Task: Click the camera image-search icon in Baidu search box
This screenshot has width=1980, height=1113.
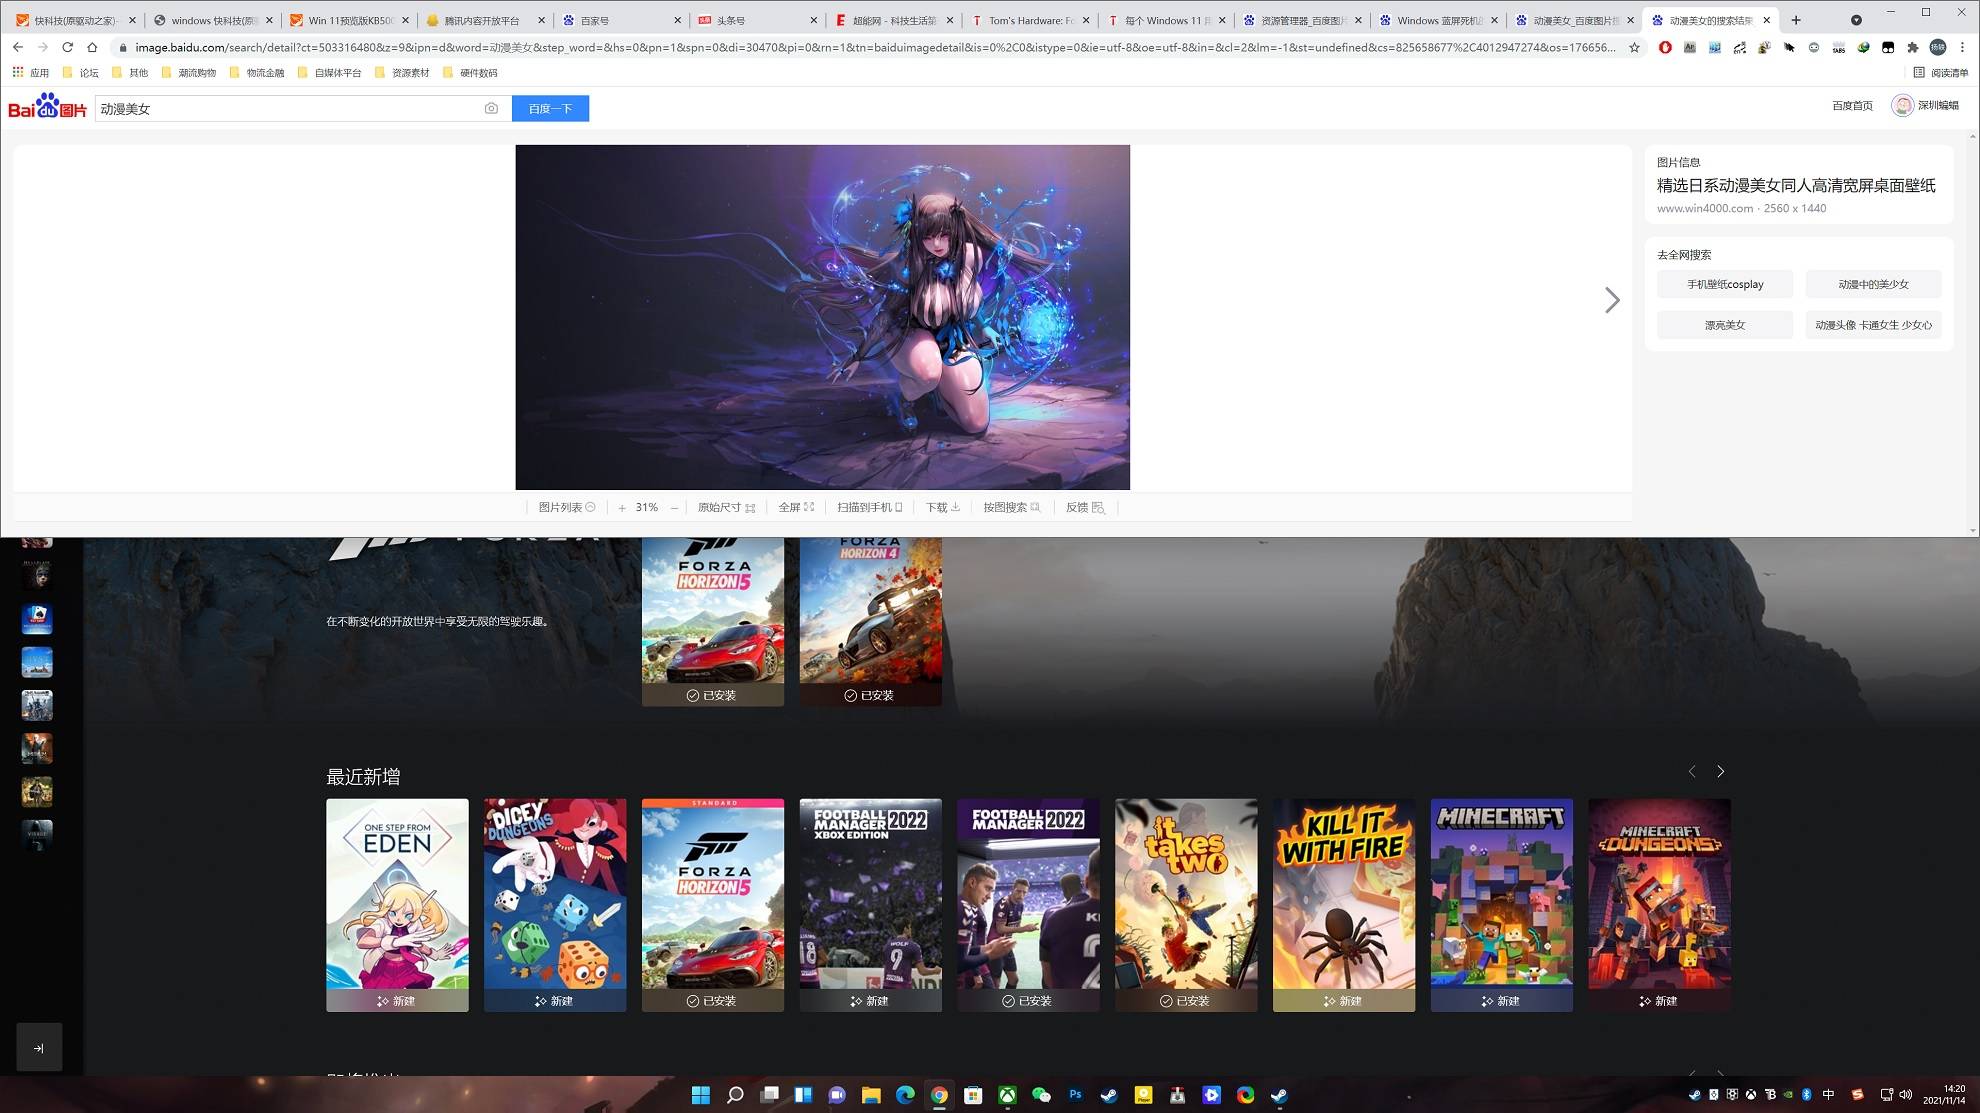Action: (491, 108)
